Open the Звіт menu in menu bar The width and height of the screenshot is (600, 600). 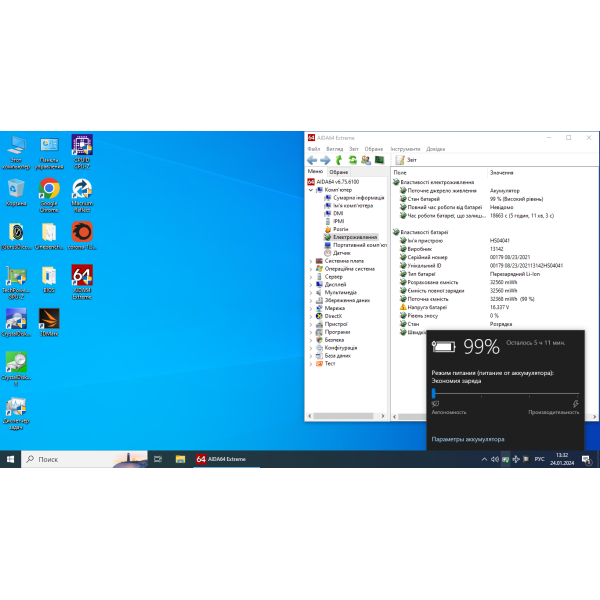click(354, 149)
